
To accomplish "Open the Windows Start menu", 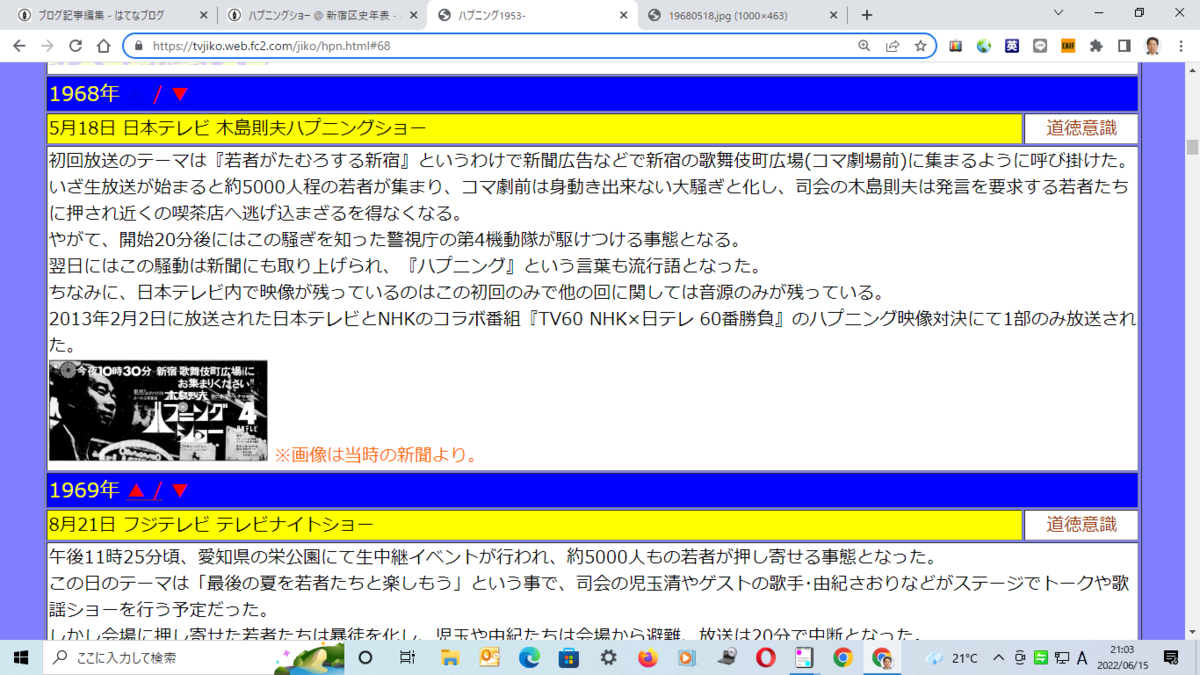I will (x=21, y=657).
